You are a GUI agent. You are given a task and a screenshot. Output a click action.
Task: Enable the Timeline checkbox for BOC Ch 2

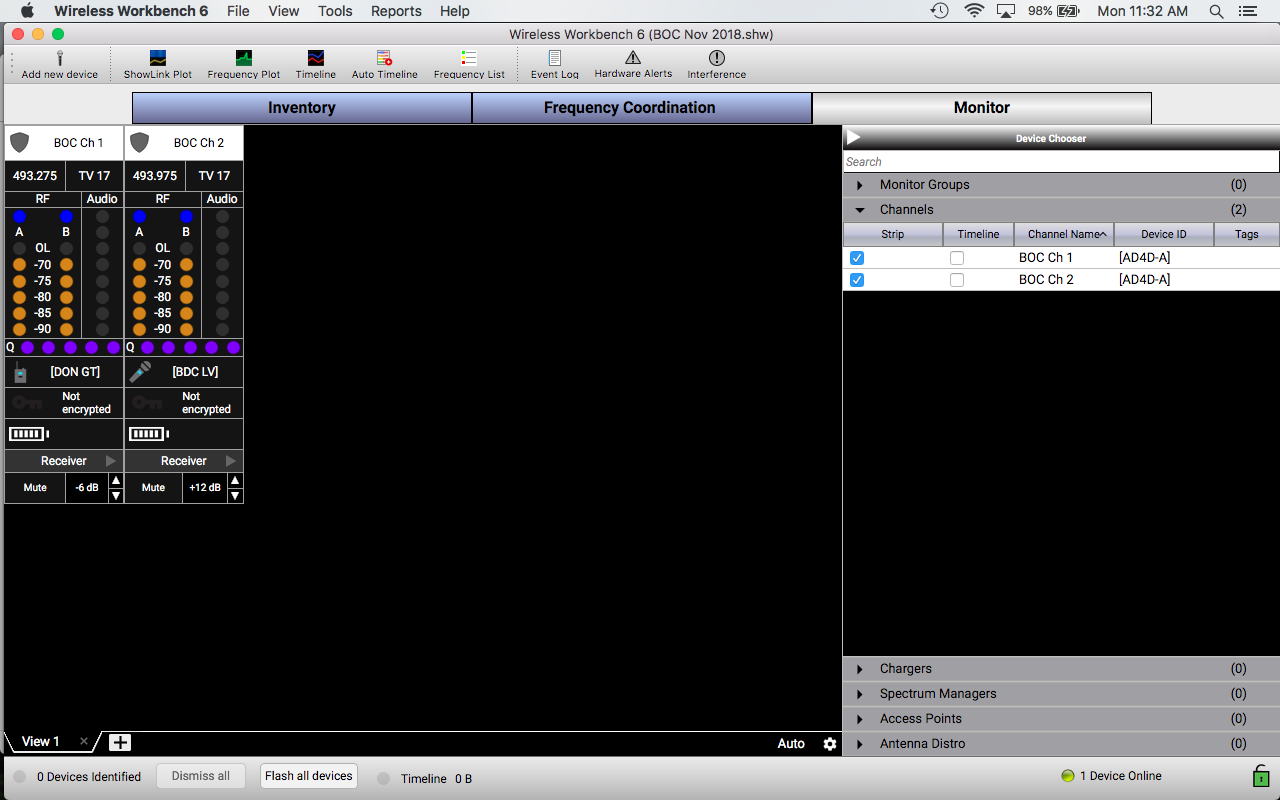pos(957,280)
